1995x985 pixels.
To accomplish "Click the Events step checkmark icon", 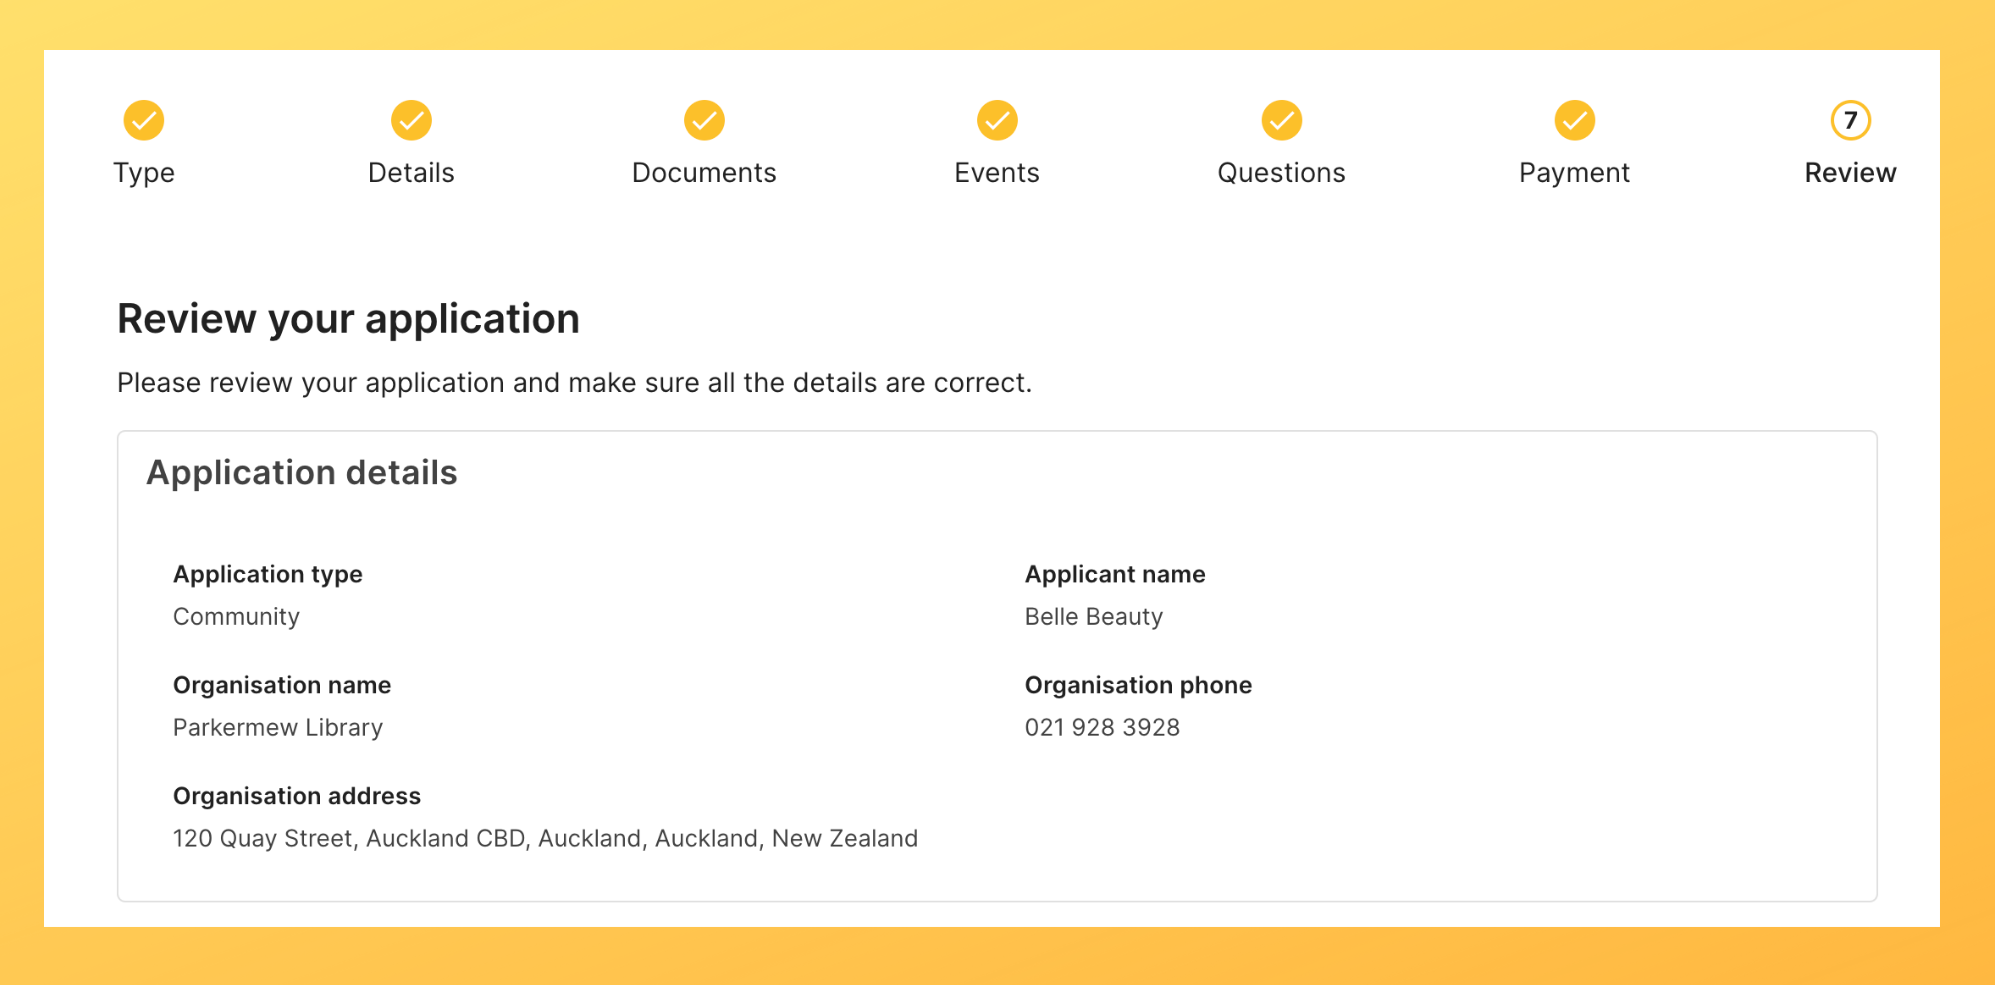I will coord(997,120).
